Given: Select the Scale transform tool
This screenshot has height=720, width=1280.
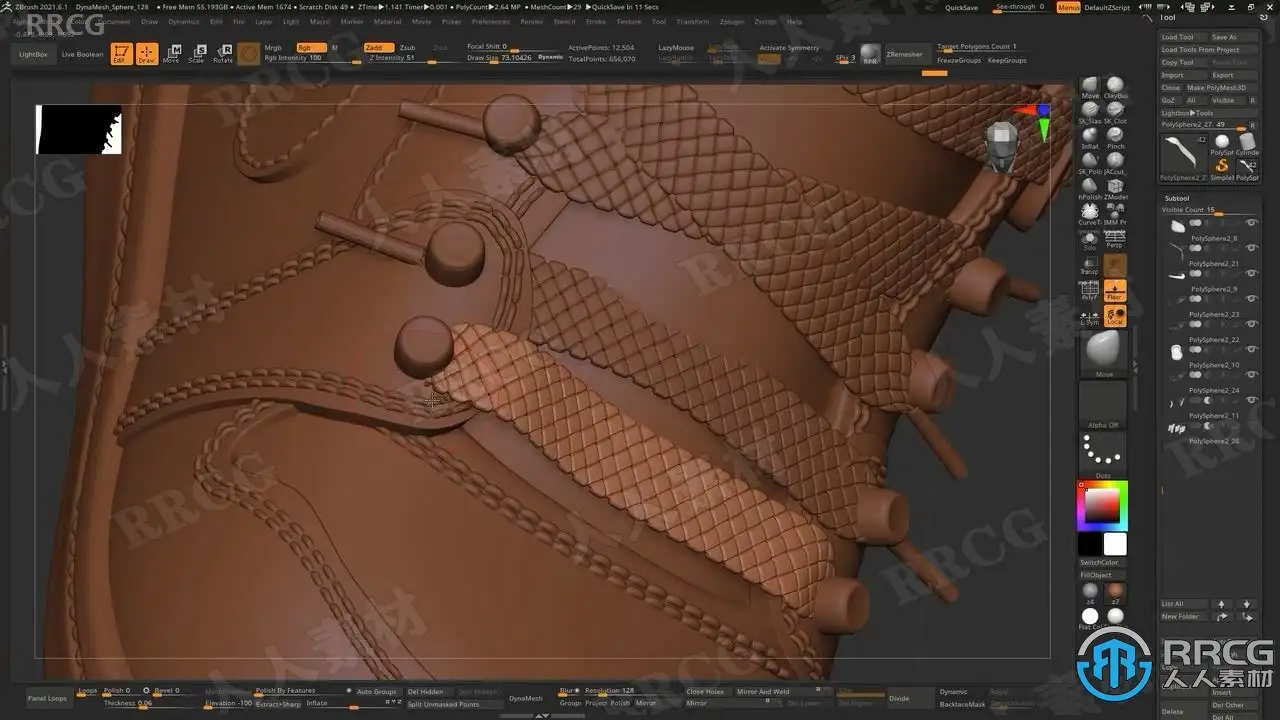Looking at the screenshot, I should (198, 54).
